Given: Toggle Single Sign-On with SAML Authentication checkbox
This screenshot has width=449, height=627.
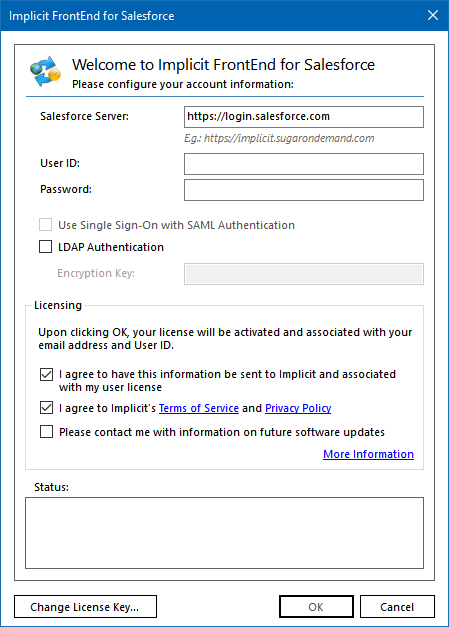Looking at the screenshot, I should [x=46, y=225].
